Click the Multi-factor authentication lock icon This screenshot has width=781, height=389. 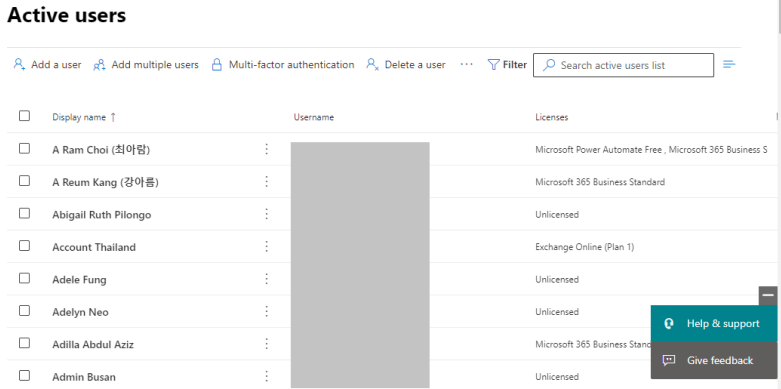coord(217,65)
